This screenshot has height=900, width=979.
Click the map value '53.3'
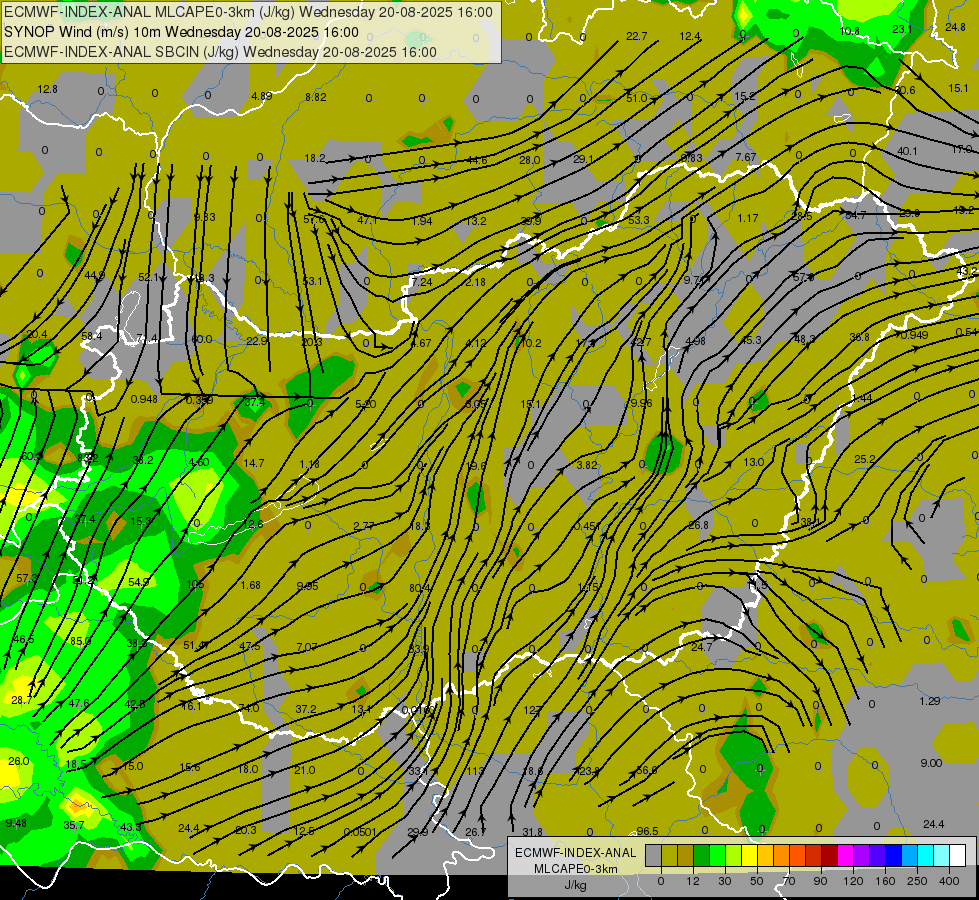(x=639, y=220)
